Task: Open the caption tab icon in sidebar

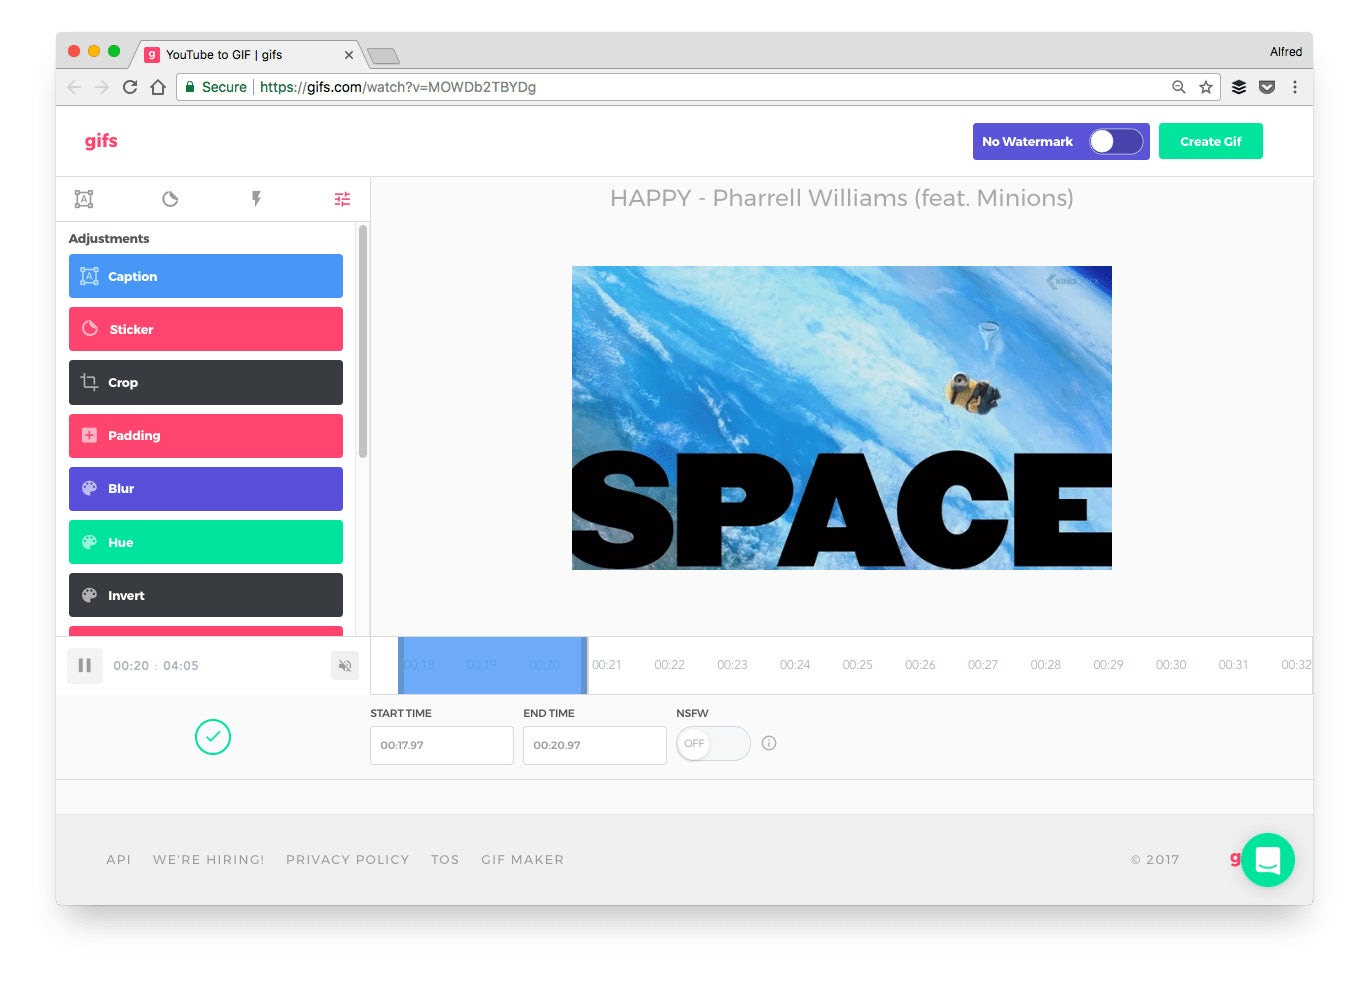Action: tap(84, 199)
